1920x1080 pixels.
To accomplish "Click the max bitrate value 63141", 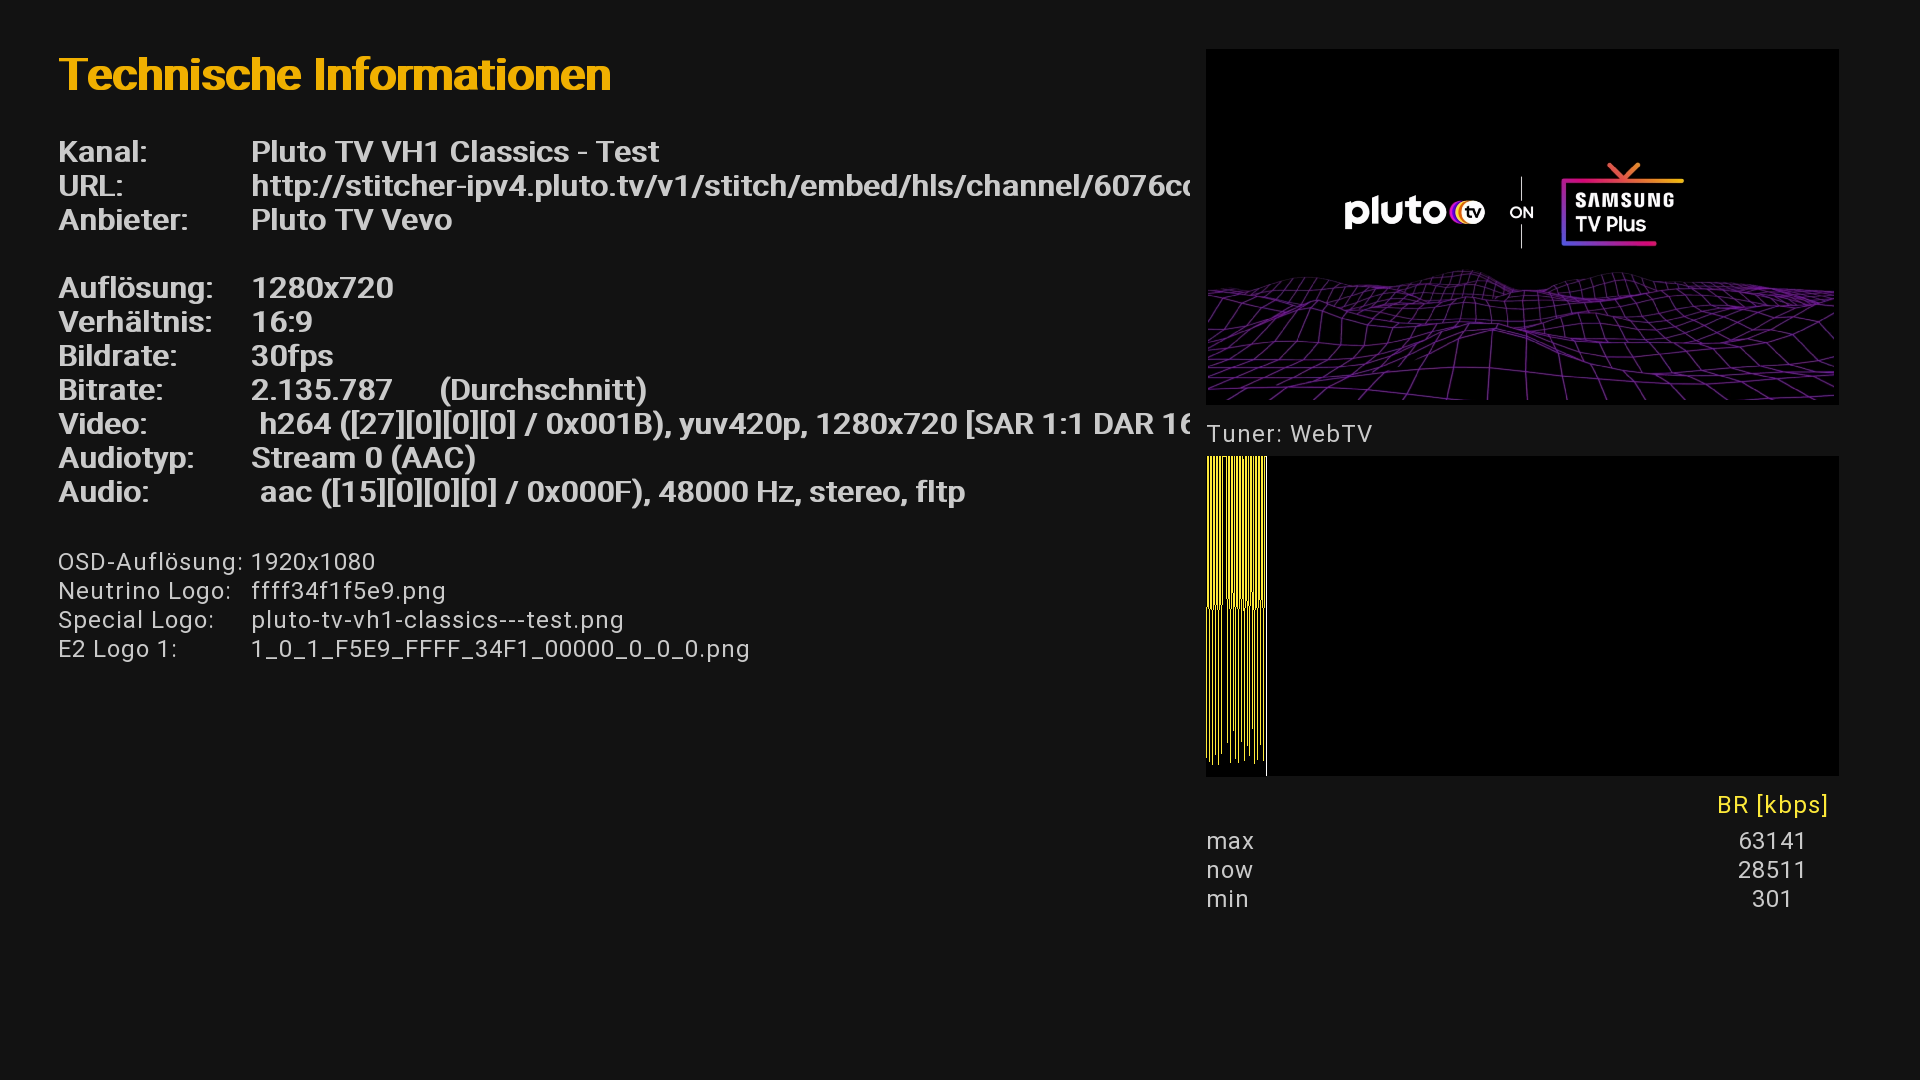I will (1772, 841).
